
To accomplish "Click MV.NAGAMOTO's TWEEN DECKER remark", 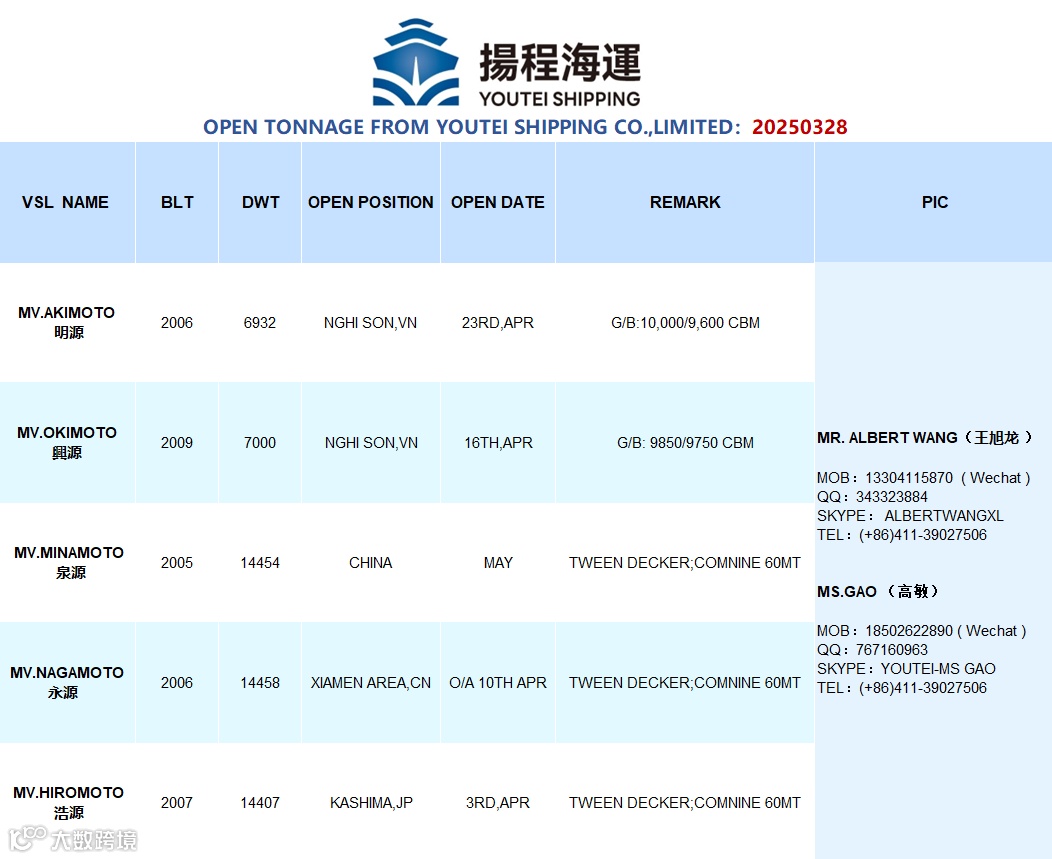I will tap(684, 683).
